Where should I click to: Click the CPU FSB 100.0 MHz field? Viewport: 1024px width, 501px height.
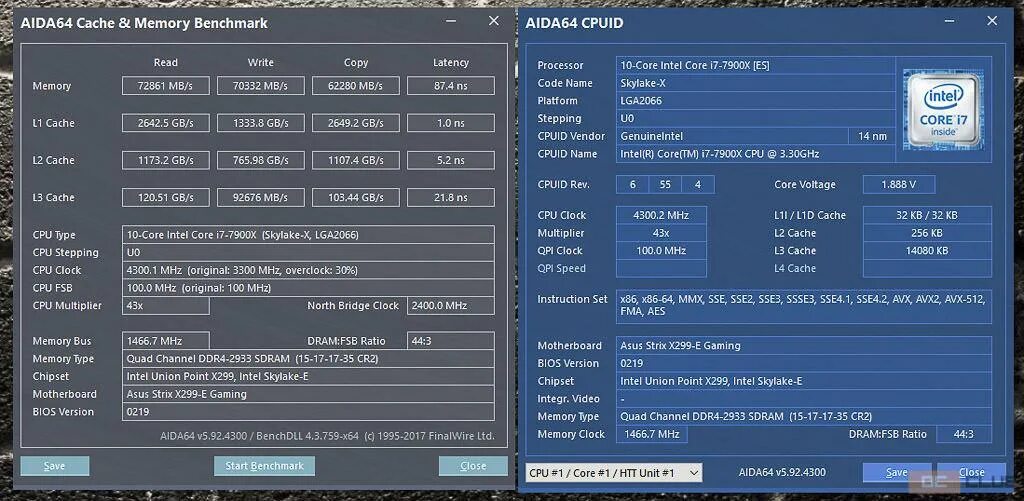308,287
